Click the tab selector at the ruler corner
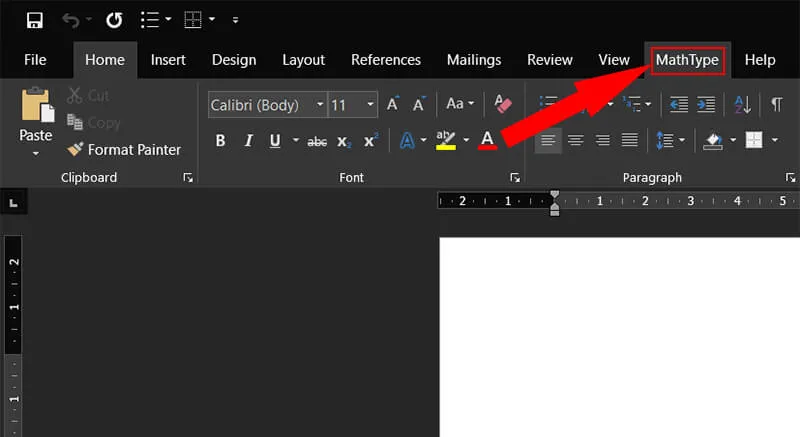Image resolution: width=800 pixels, height=437 pixels. [14, 203]
